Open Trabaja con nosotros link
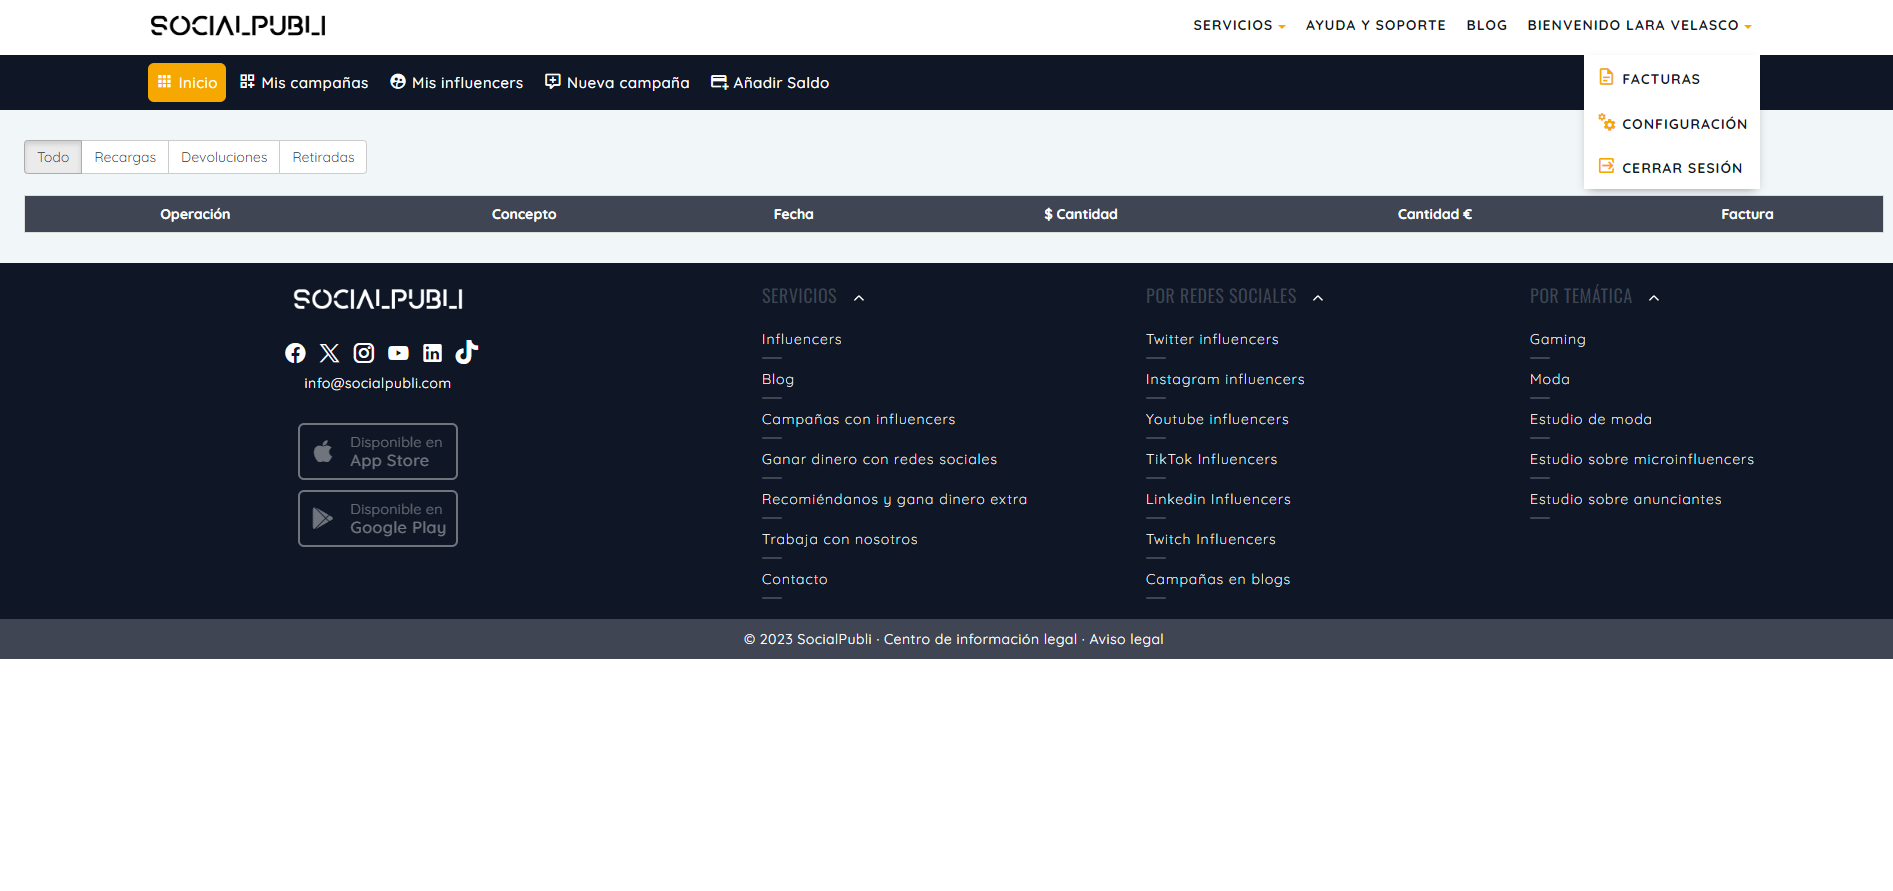Image resolution: width=1893 pixels, height=891 pixels. tap(840, 539)
